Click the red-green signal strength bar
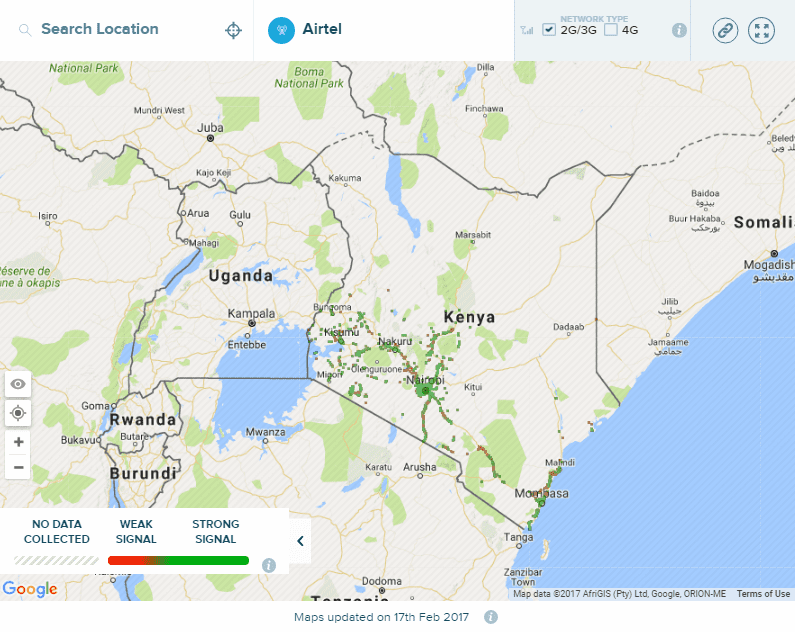 [x=178, y=561]
